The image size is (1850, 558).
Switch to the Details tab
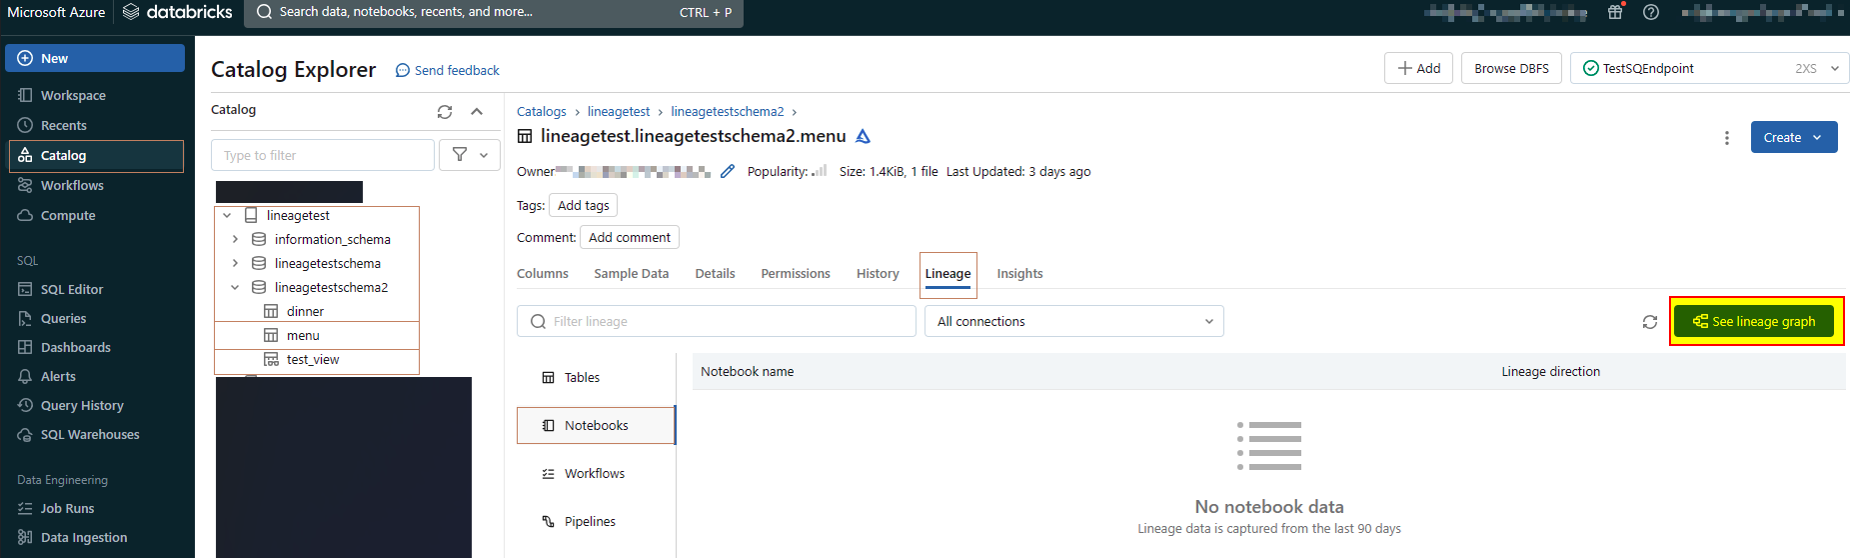click(715, 273)
